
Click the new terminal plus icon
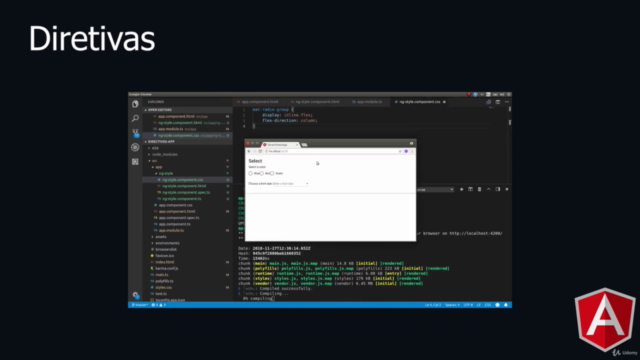pyautogui.click(x=462, y=189)
